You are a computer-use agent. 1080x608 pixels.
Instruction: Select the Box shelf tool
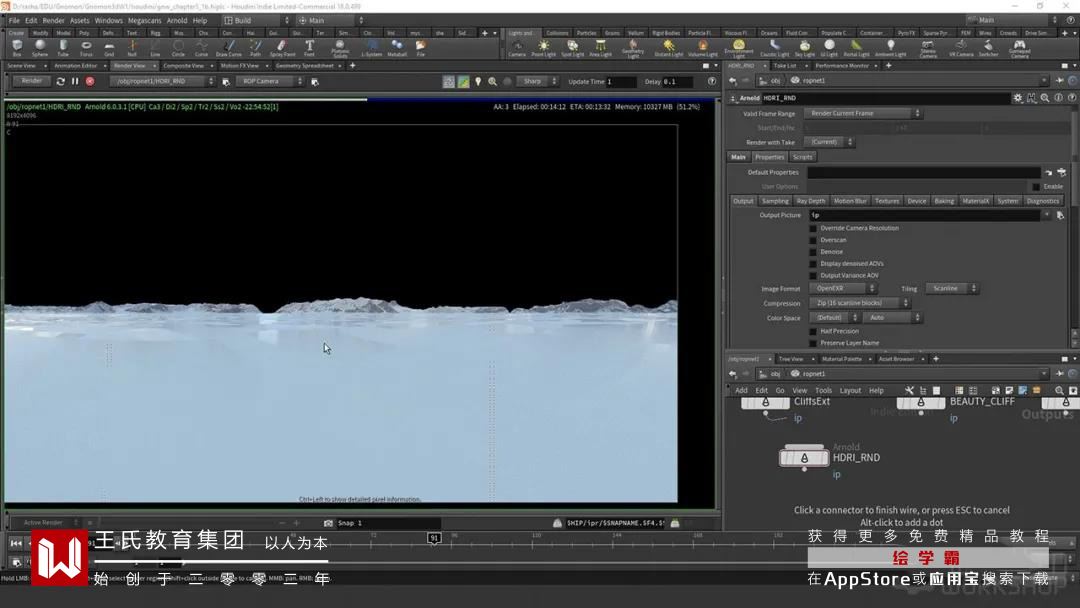17,48
